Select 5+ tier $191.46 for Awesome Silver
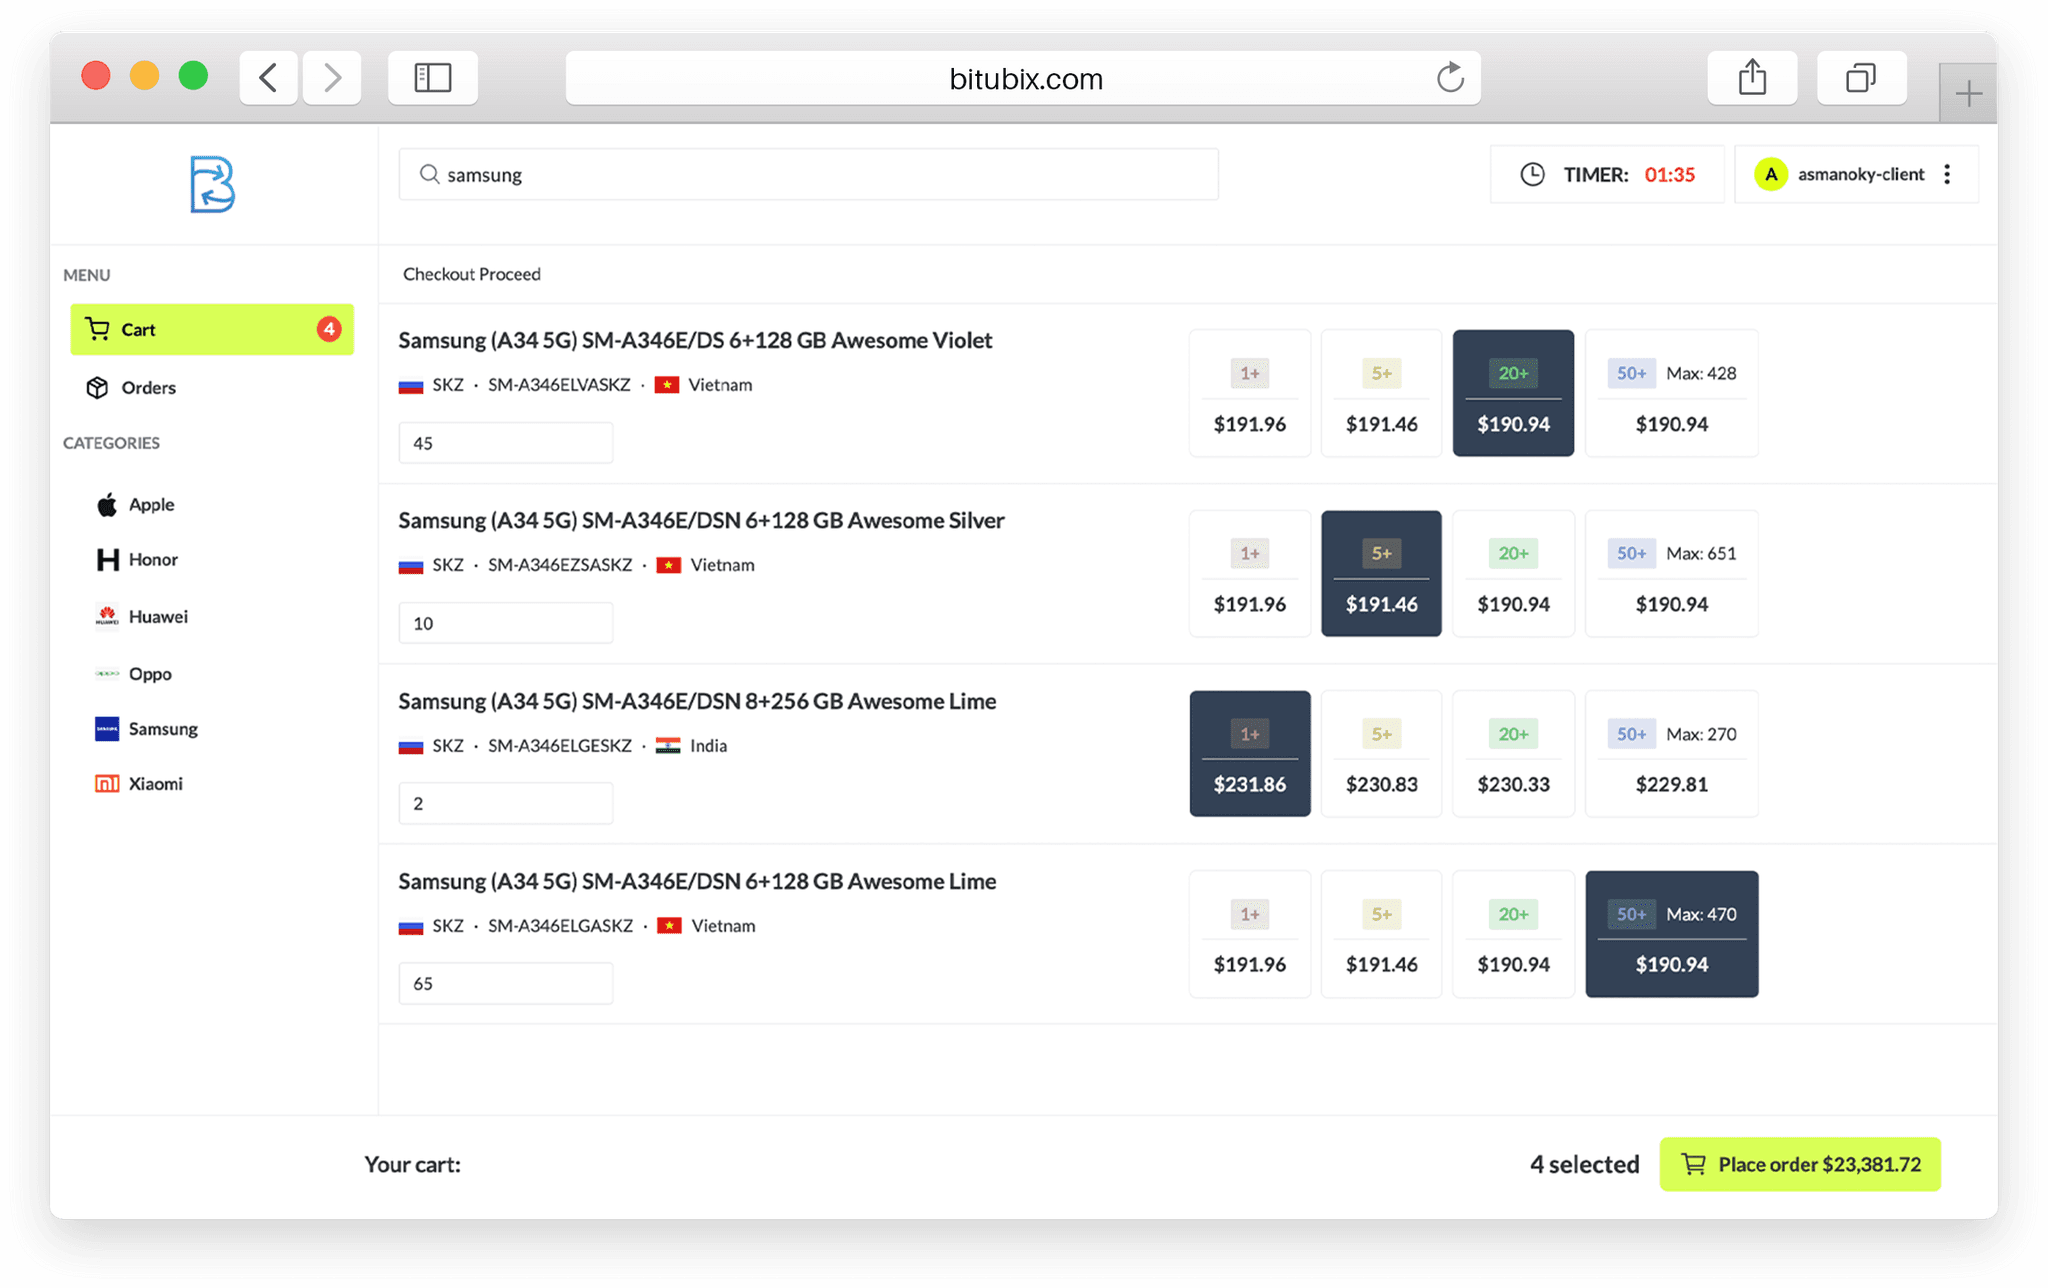 1381,573
